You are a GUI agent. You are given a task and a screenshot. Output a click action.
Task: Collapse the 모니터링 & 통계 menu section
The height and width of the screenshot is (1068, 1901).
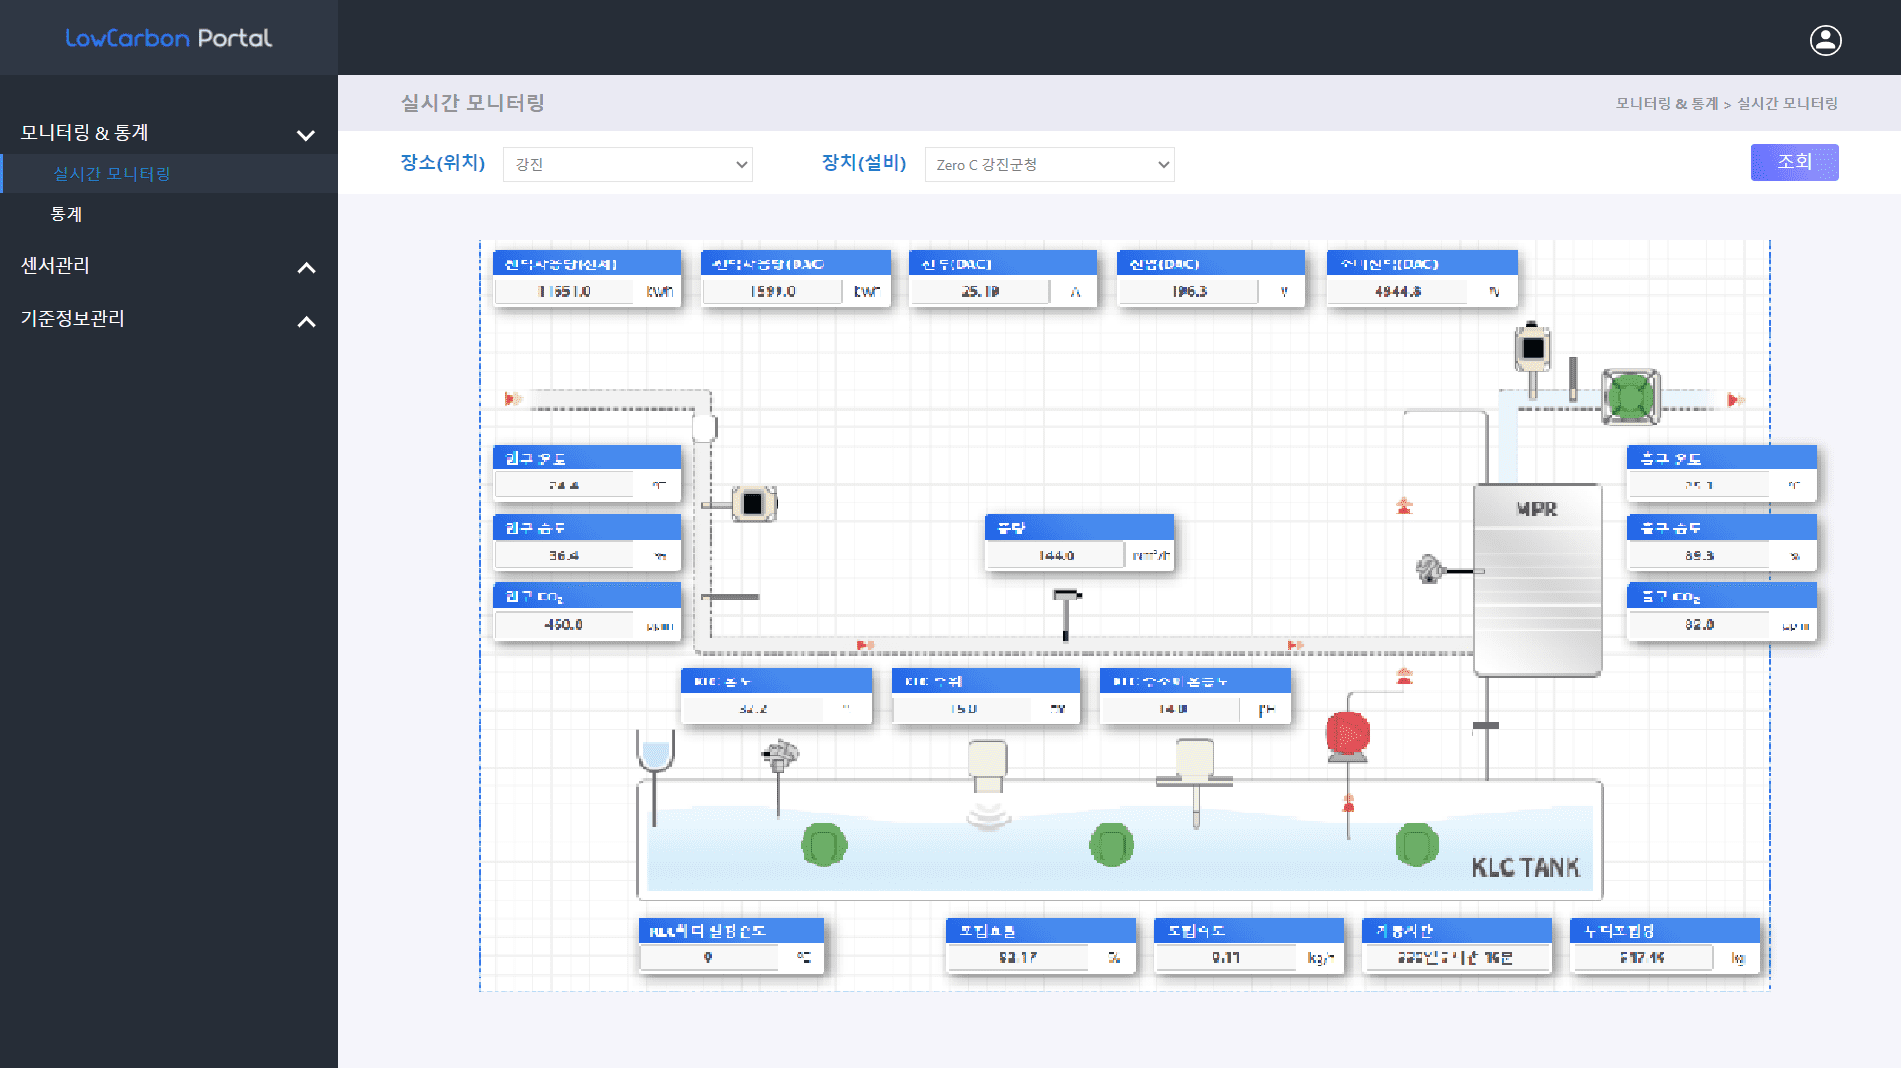pos(306,135)
